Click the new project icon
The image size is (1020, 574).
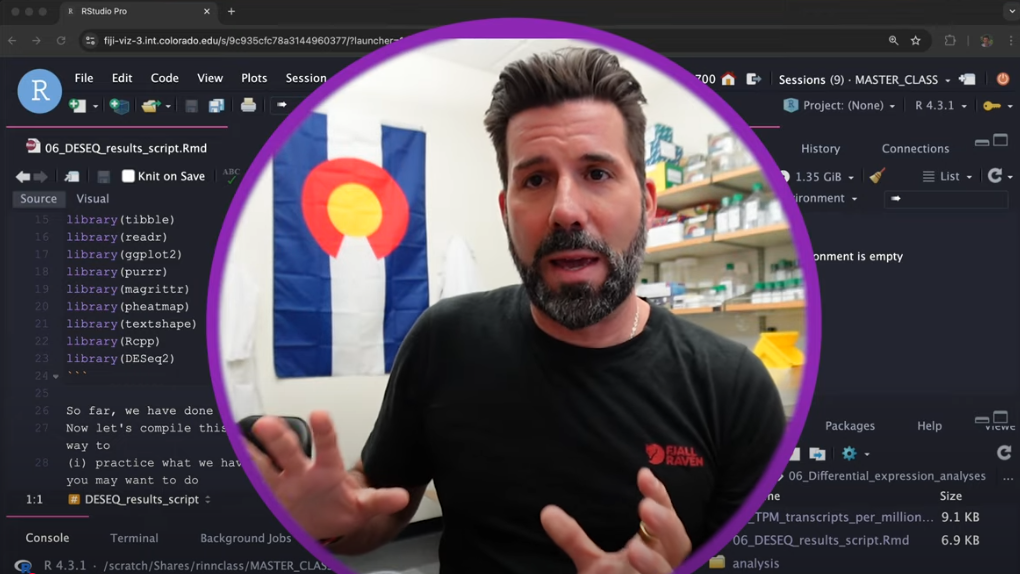(x=119, y=105)
